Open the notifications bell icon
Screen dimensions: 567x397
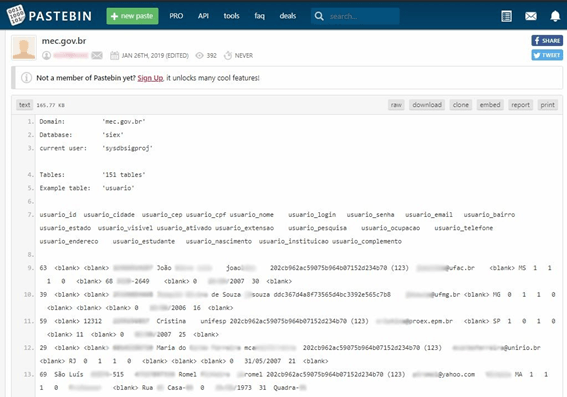555,16
